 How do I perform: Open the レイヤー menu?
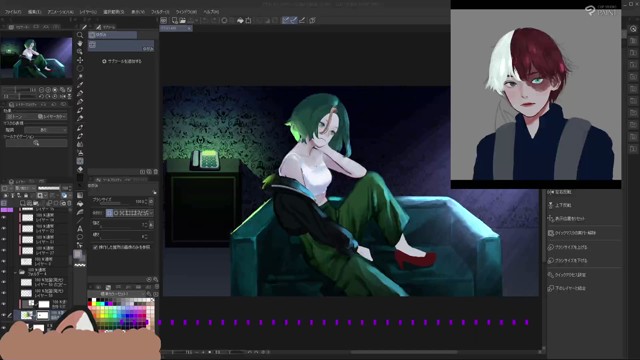coord(88,12)
